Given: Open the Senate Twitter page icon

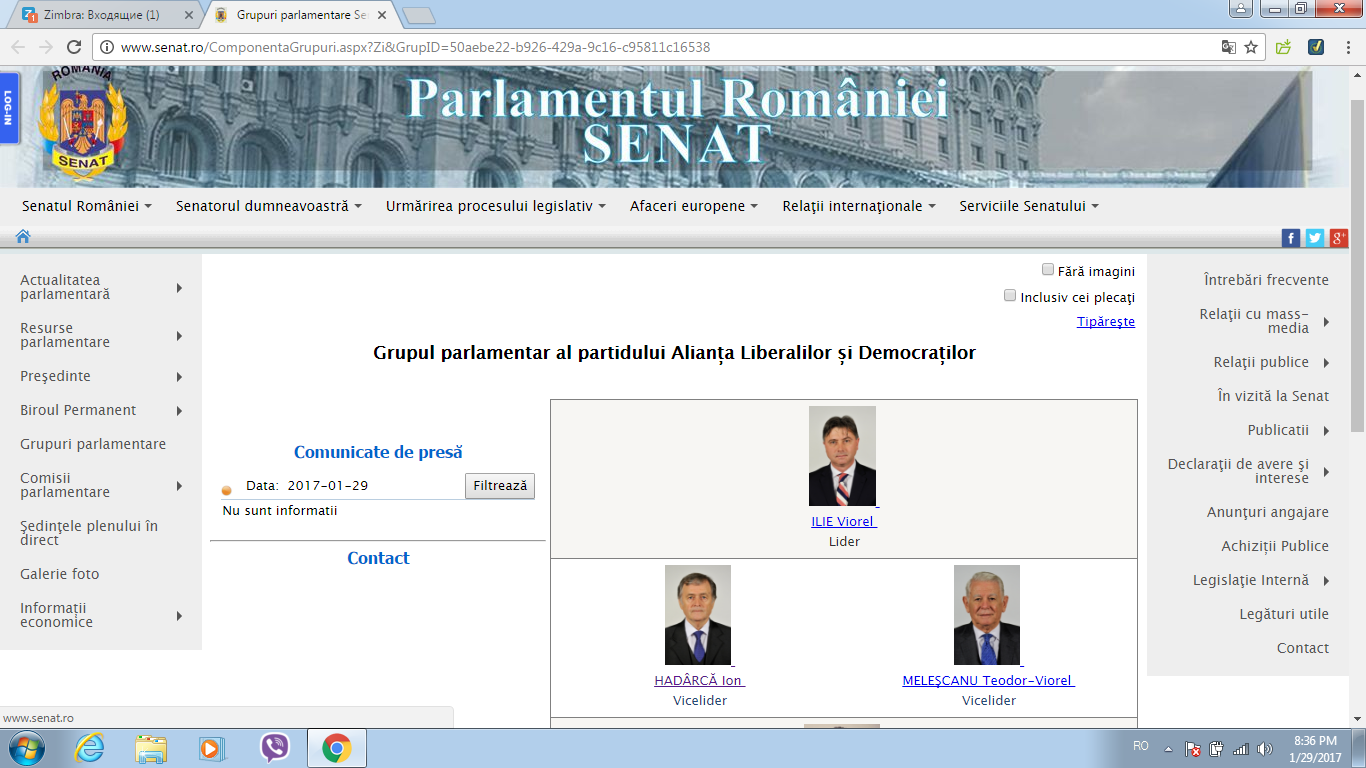Looking at the screenshot, I should coord(1315,237).
